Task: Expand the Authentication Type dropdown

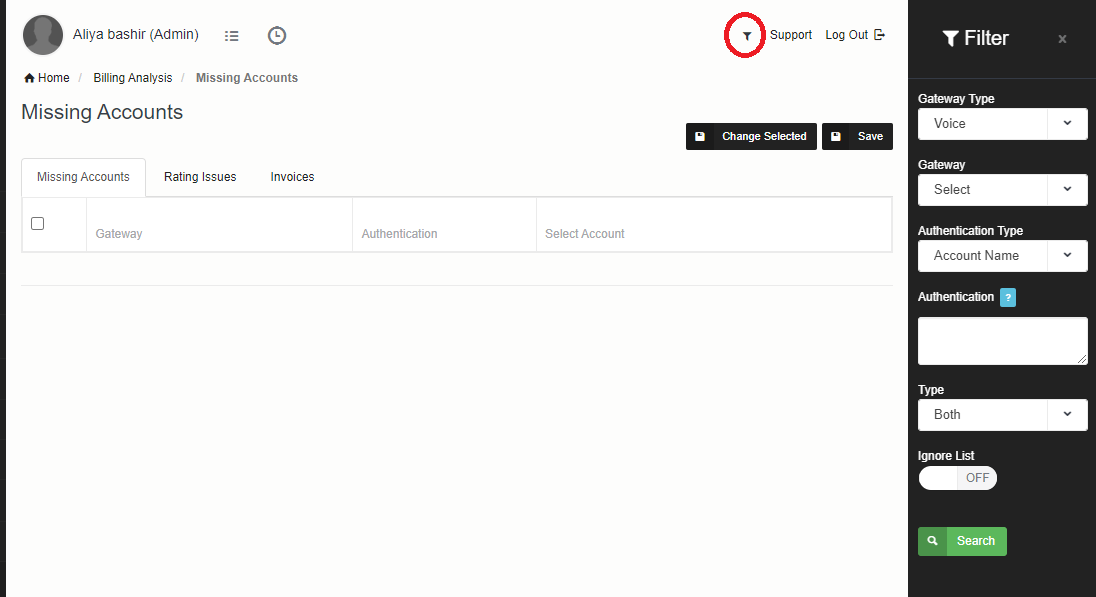Action: coord(1002,256)
